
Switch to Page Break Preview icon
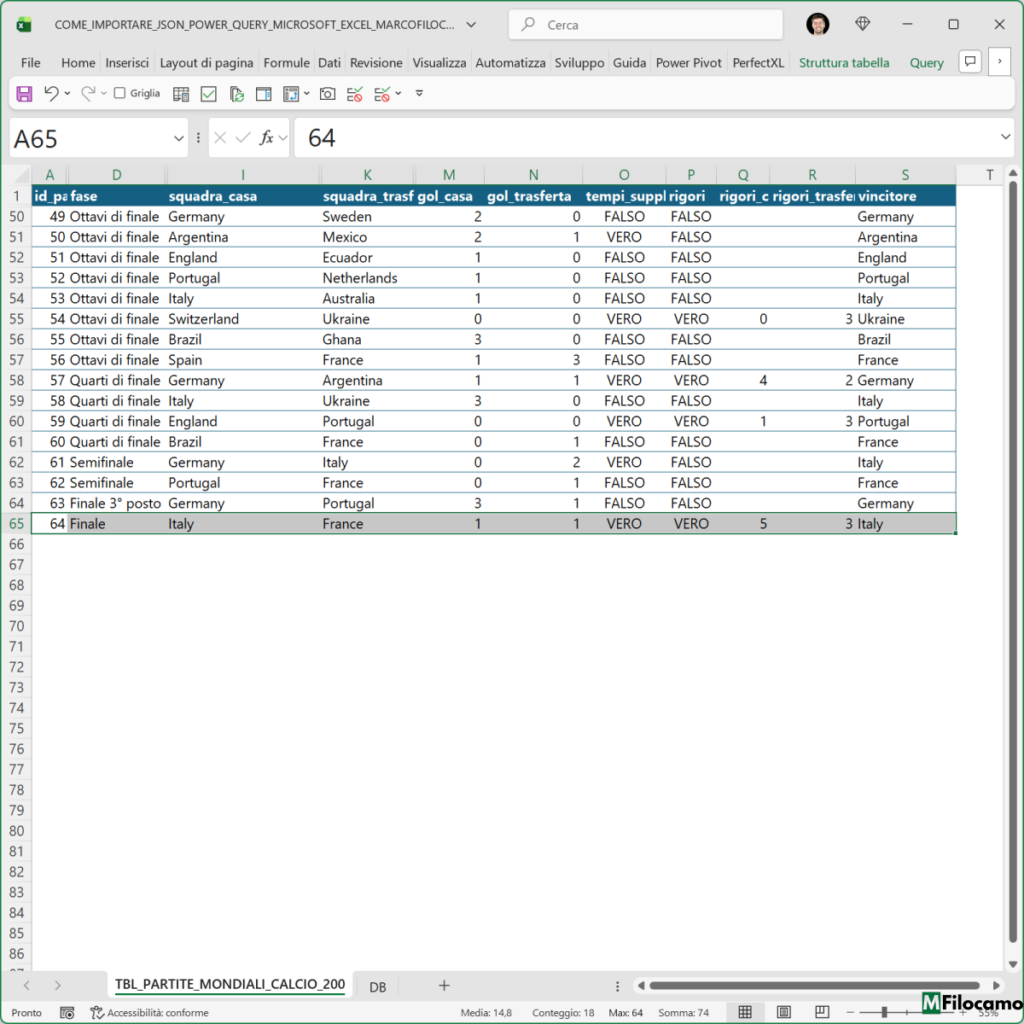point(822,1012)
